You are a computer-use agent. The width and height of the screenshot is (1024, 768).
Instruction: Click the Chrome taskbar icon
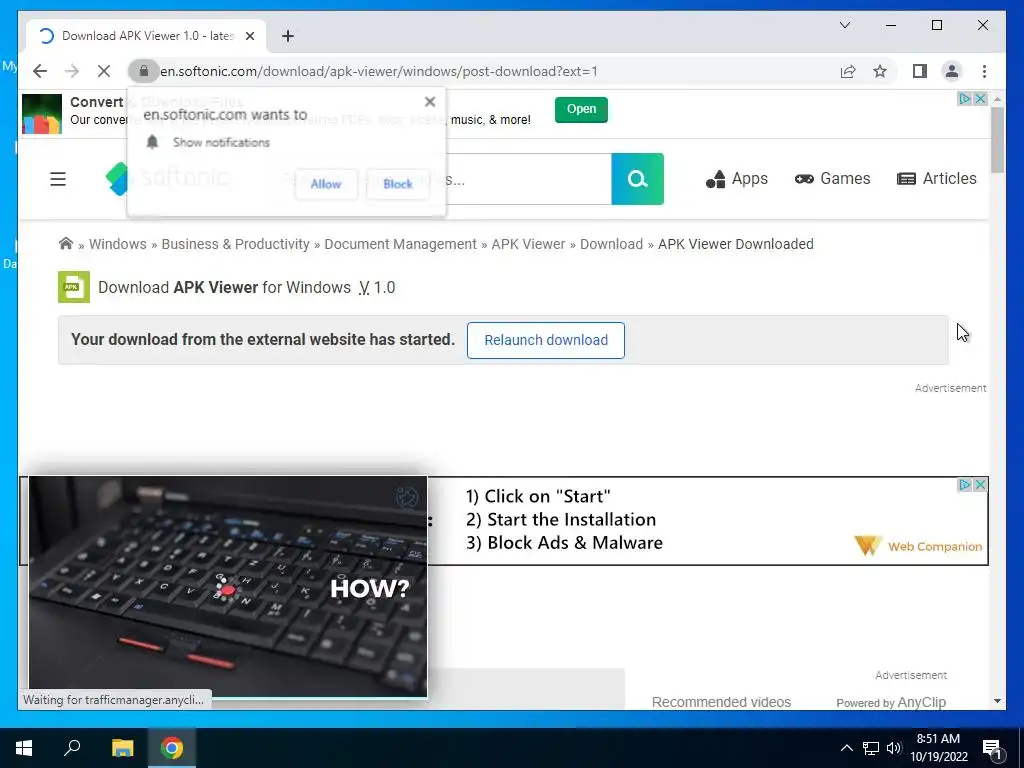(x=172, y=748)
